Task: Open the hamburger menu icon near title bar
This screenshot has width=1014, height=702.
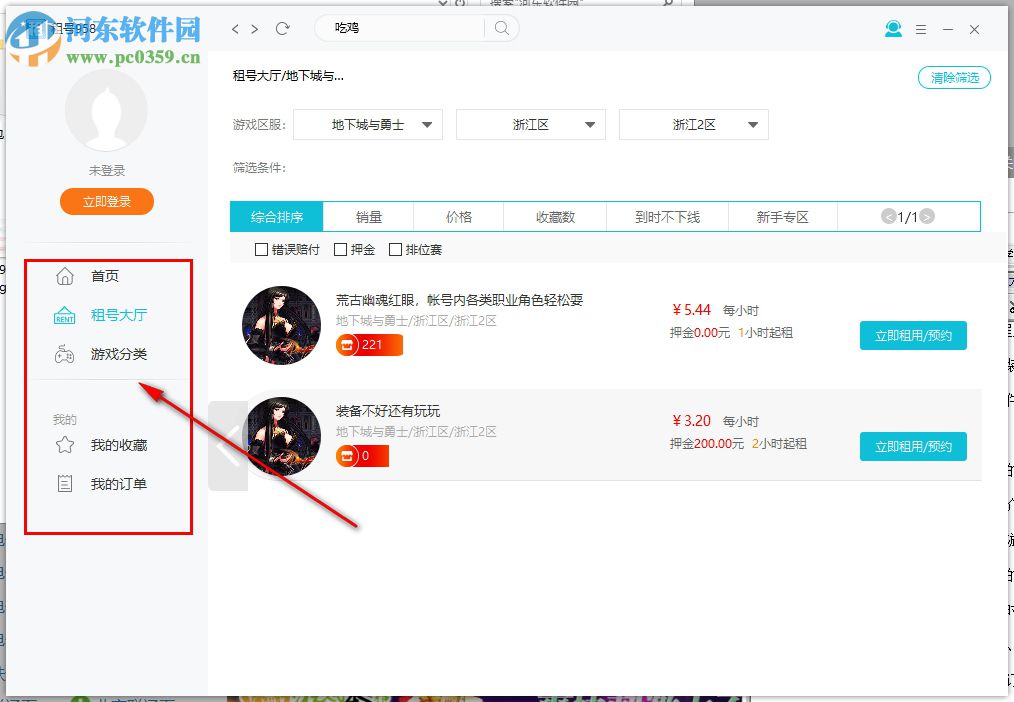Action: pos(921,29)
